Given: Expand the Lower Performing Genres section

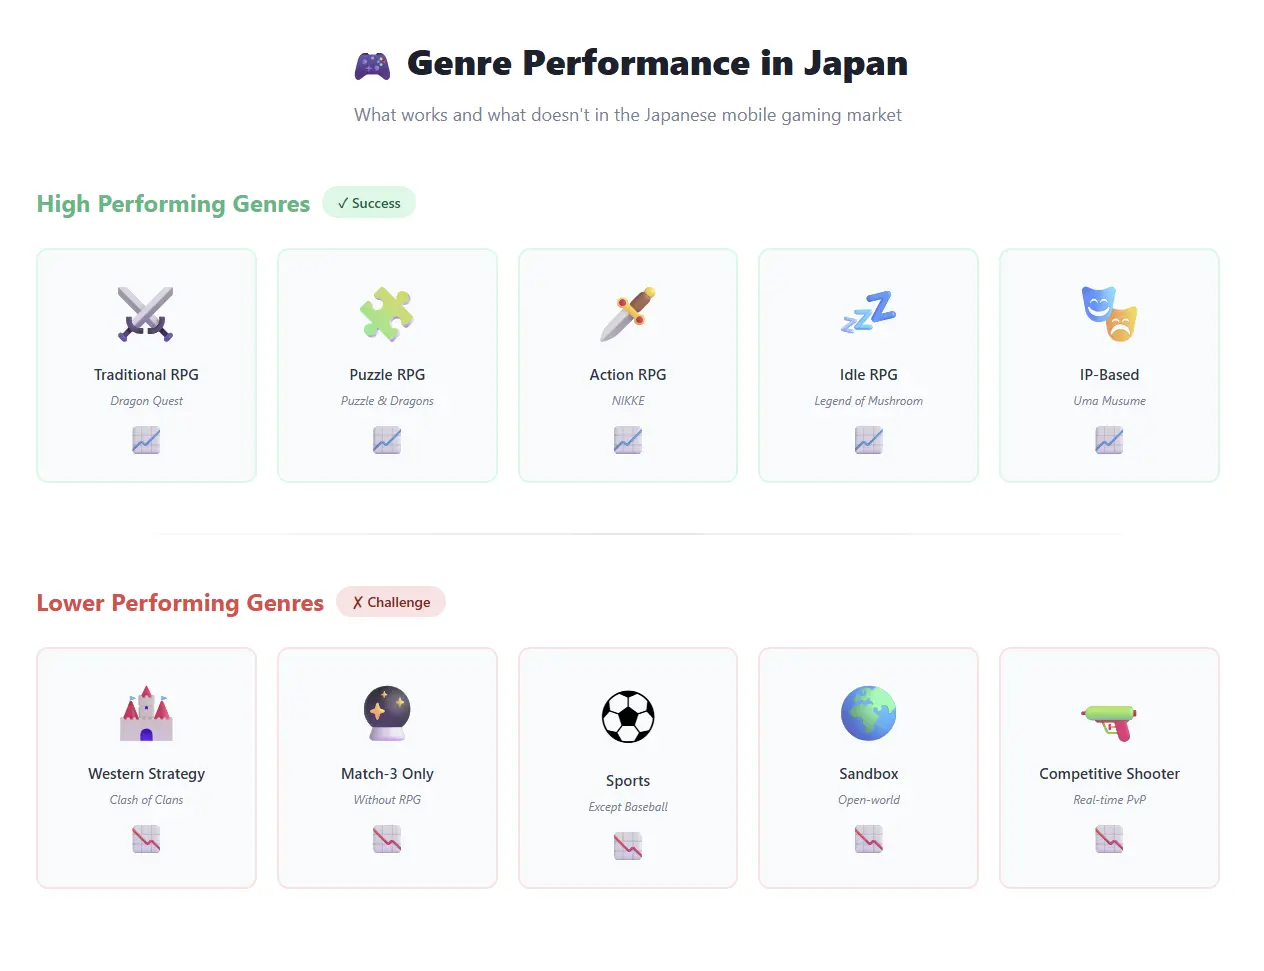Looking at the screenshot, I should (x=180, y=603).
